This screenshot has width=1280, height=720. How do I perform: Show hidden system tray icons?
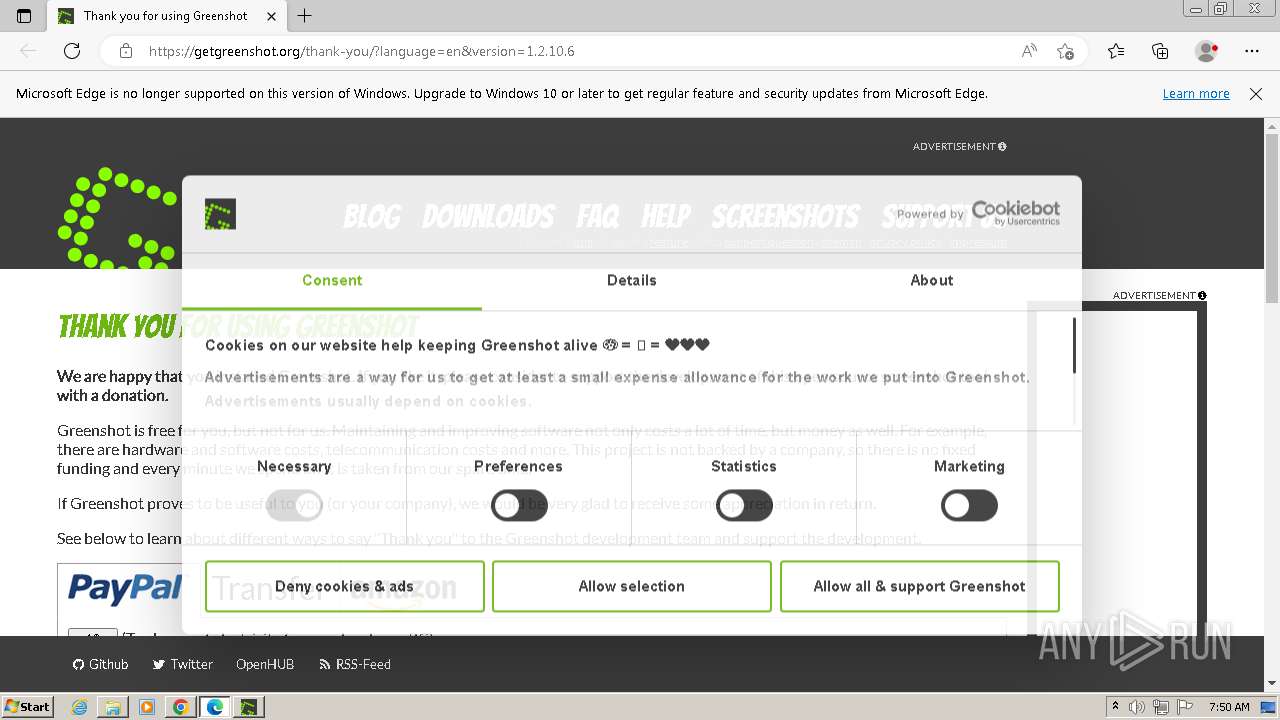click(x=1115, y=707)
